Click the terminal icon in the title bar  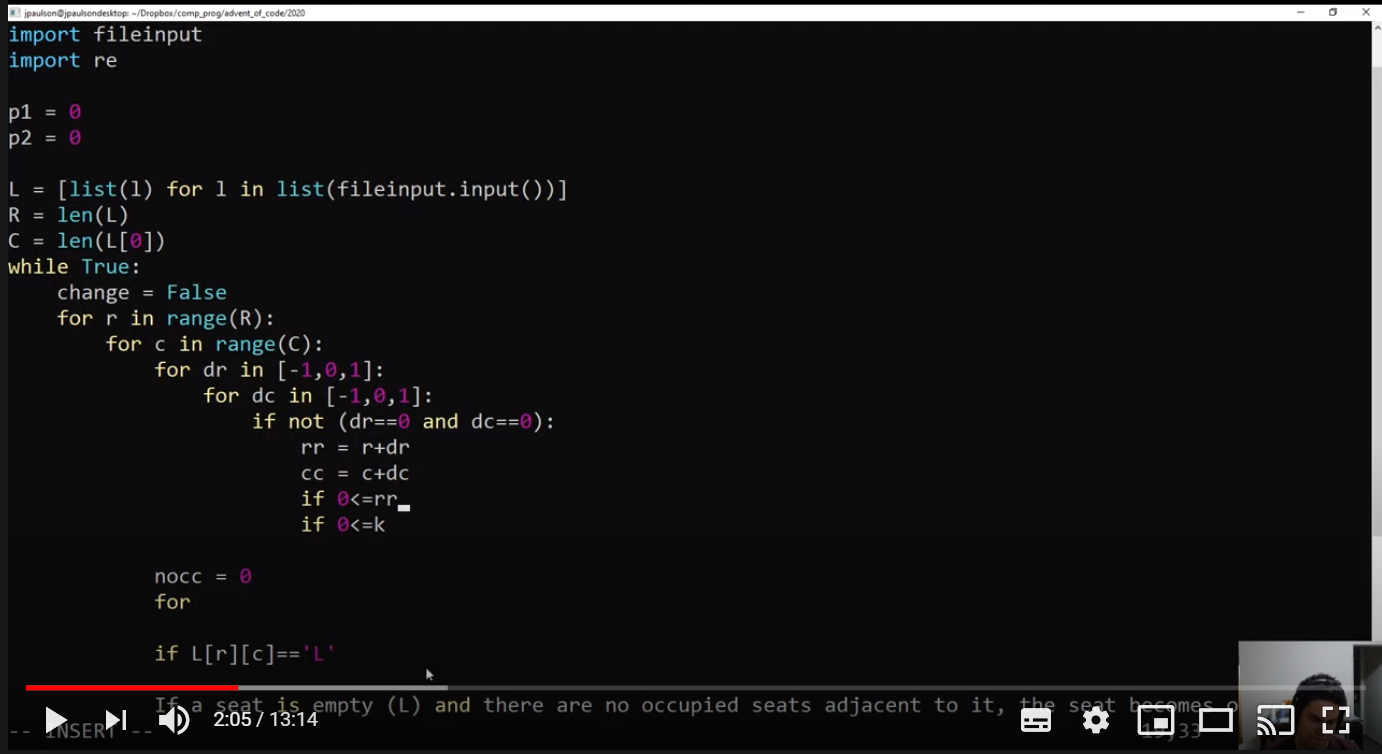click(x=14, y=13)
